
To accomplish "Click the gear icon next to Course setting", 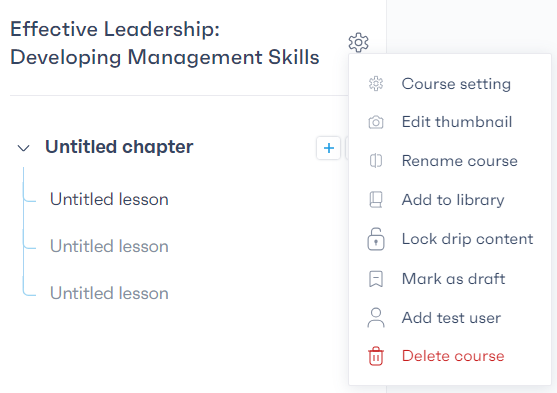I will click(x=376, y=84).
